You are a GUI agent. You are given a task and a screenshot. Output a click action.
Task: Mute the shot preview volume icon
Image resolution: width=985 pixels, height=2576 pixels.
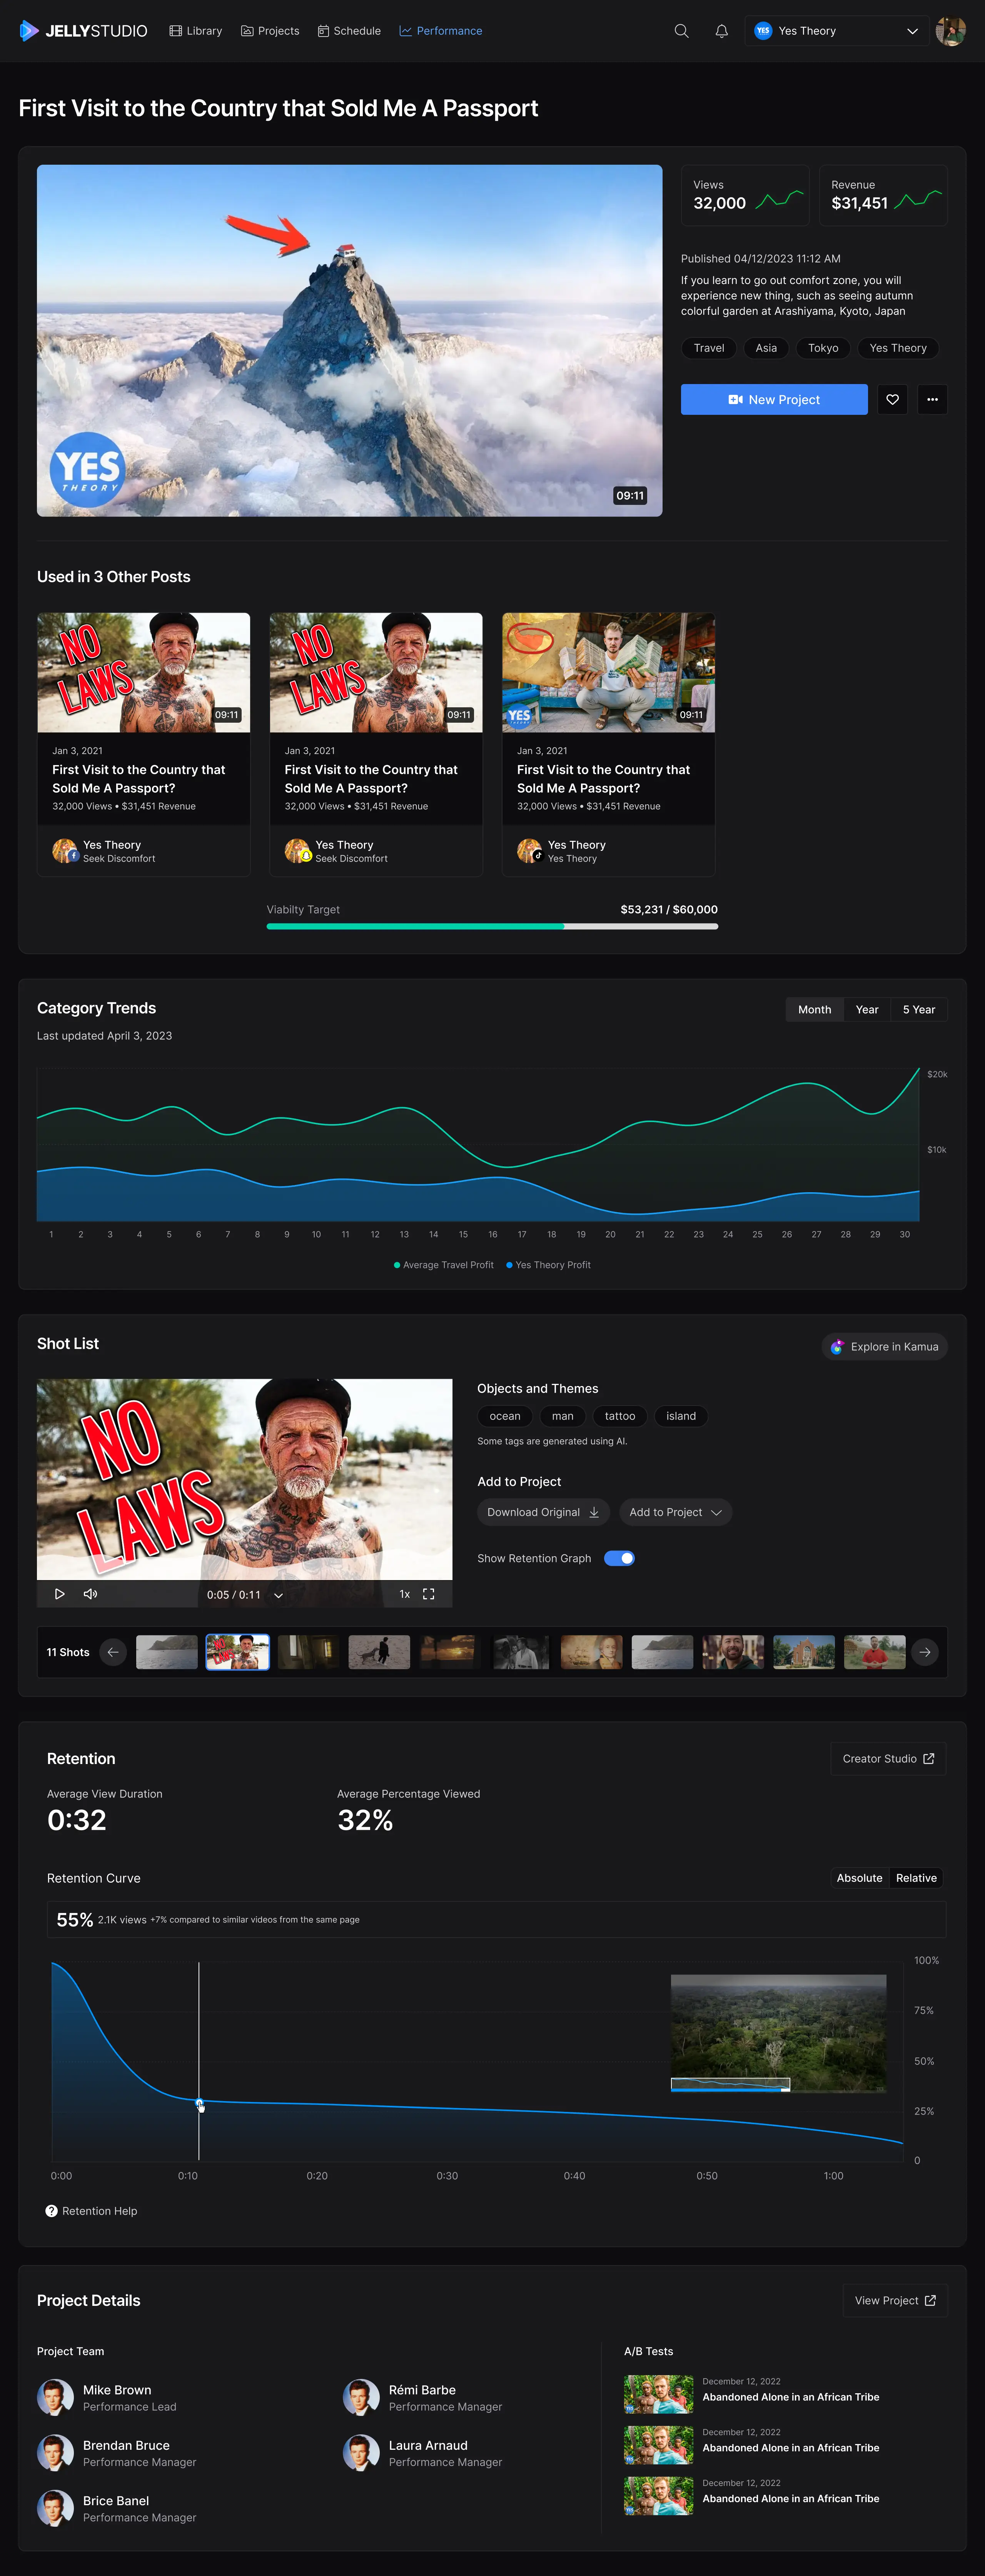pyautogui.click(x=90, y=1594)
